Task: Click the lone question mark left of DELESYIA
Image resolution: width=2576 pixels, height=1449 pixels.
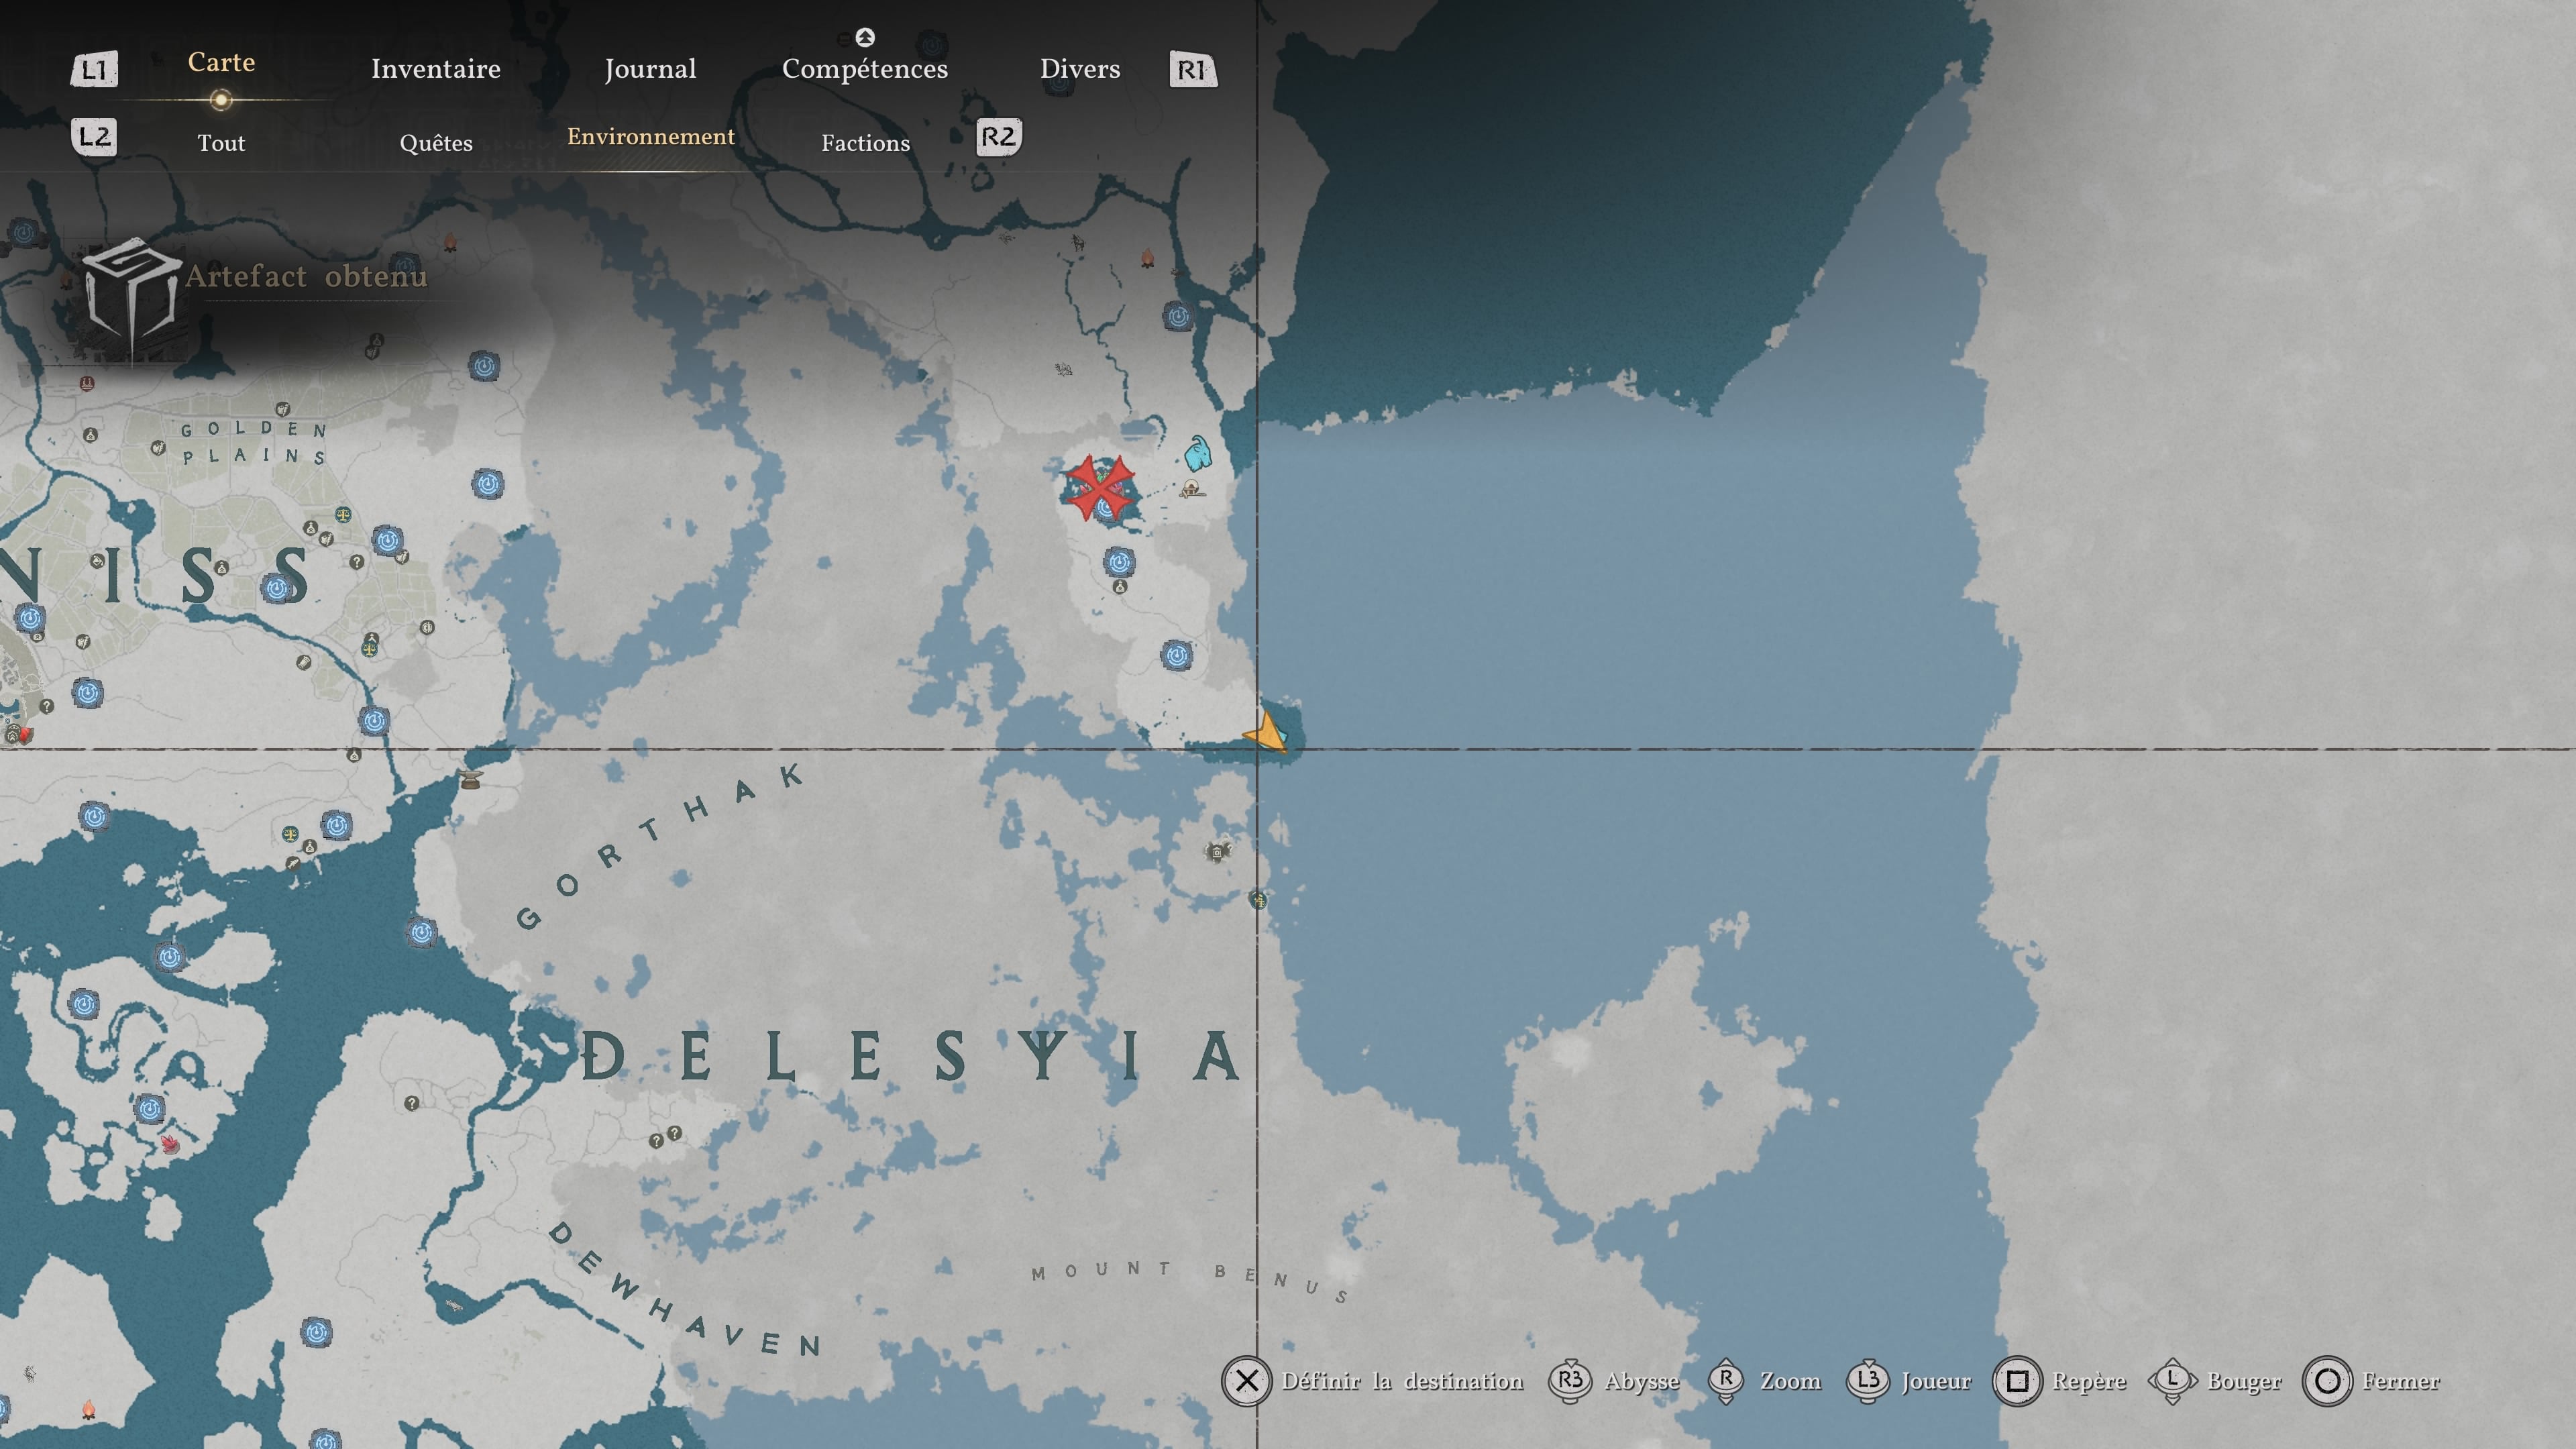Action: (x=412, y=1103)
